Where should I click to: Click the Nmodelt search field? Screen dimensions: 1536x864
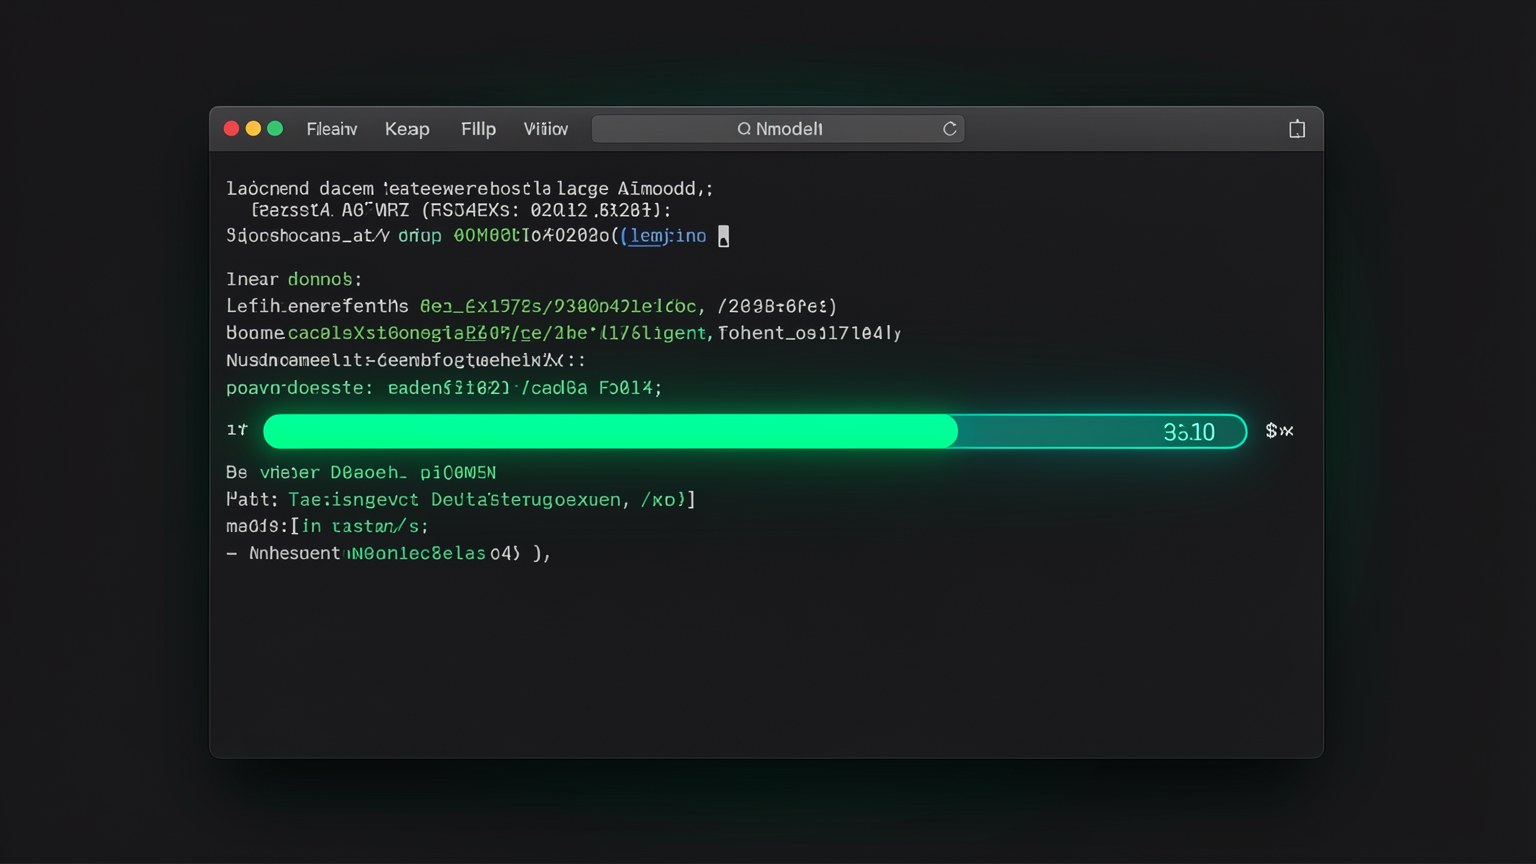click(x=778, y=129)
